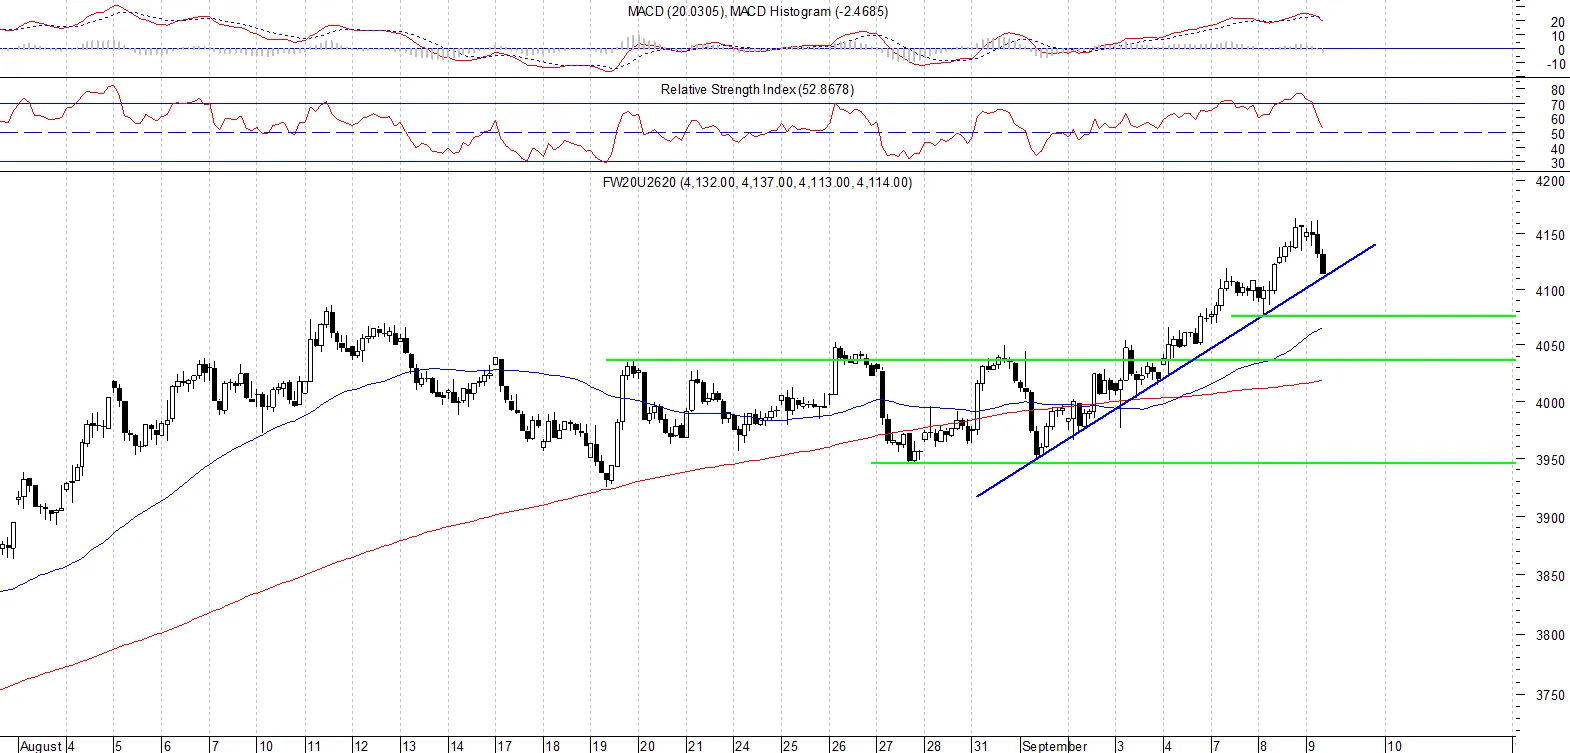This screenshot has width=1570, height=753.
Task: Click the 3950 price axis label
Action: (1550, 460)
